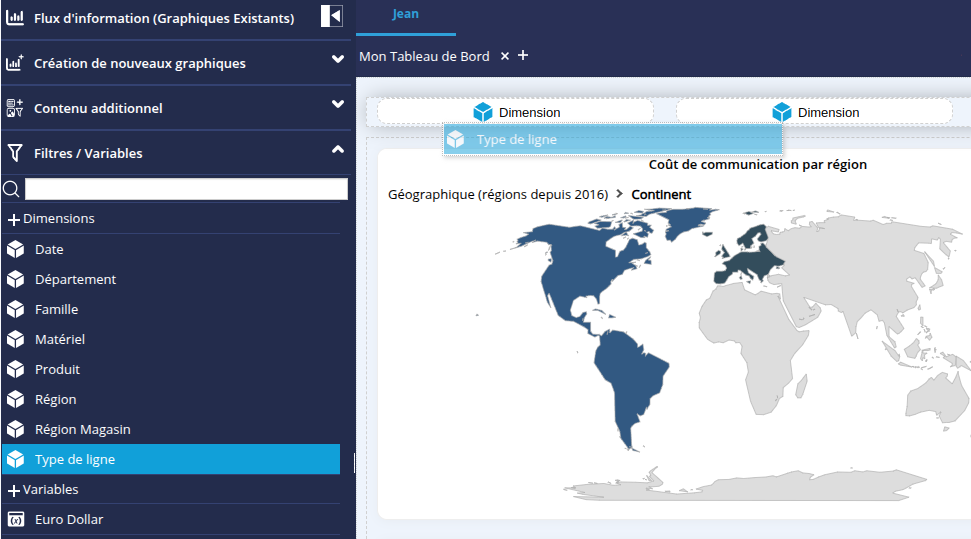Click the Contenu additionnel QR icon
The width and height of the screenshot is (971, 539).
(15, 108)
